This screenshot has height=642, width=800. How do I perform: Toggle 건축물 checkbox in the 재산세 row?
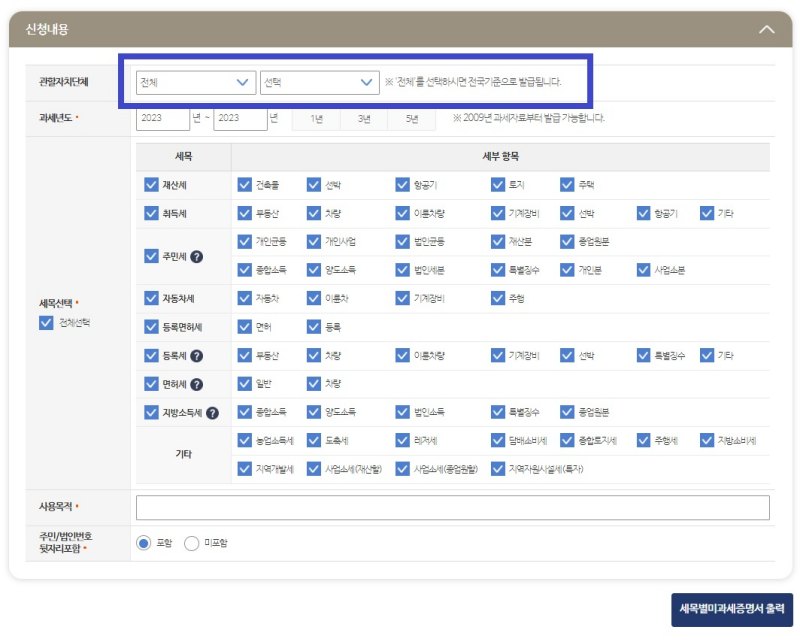click(245, 185)
